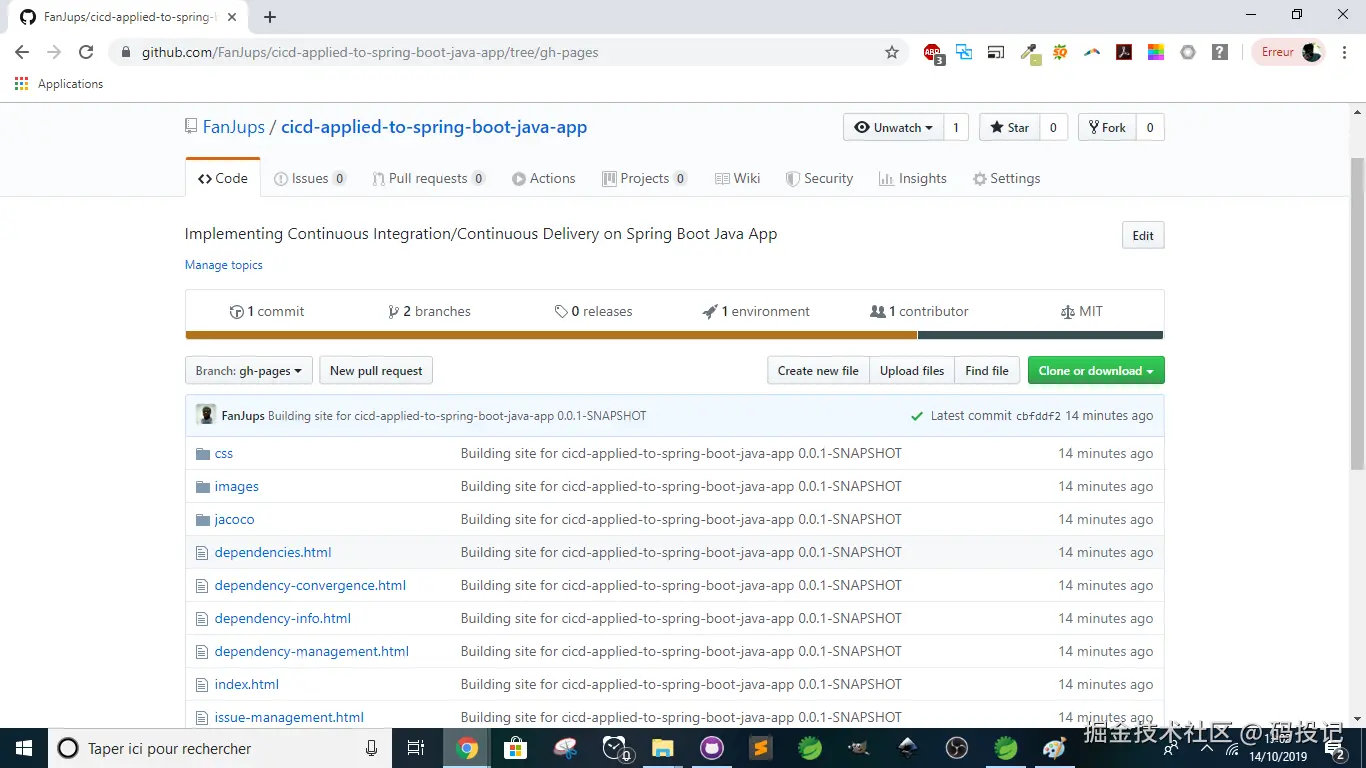
Task: Open Applications bookmark shortcut
Action: 59,84
